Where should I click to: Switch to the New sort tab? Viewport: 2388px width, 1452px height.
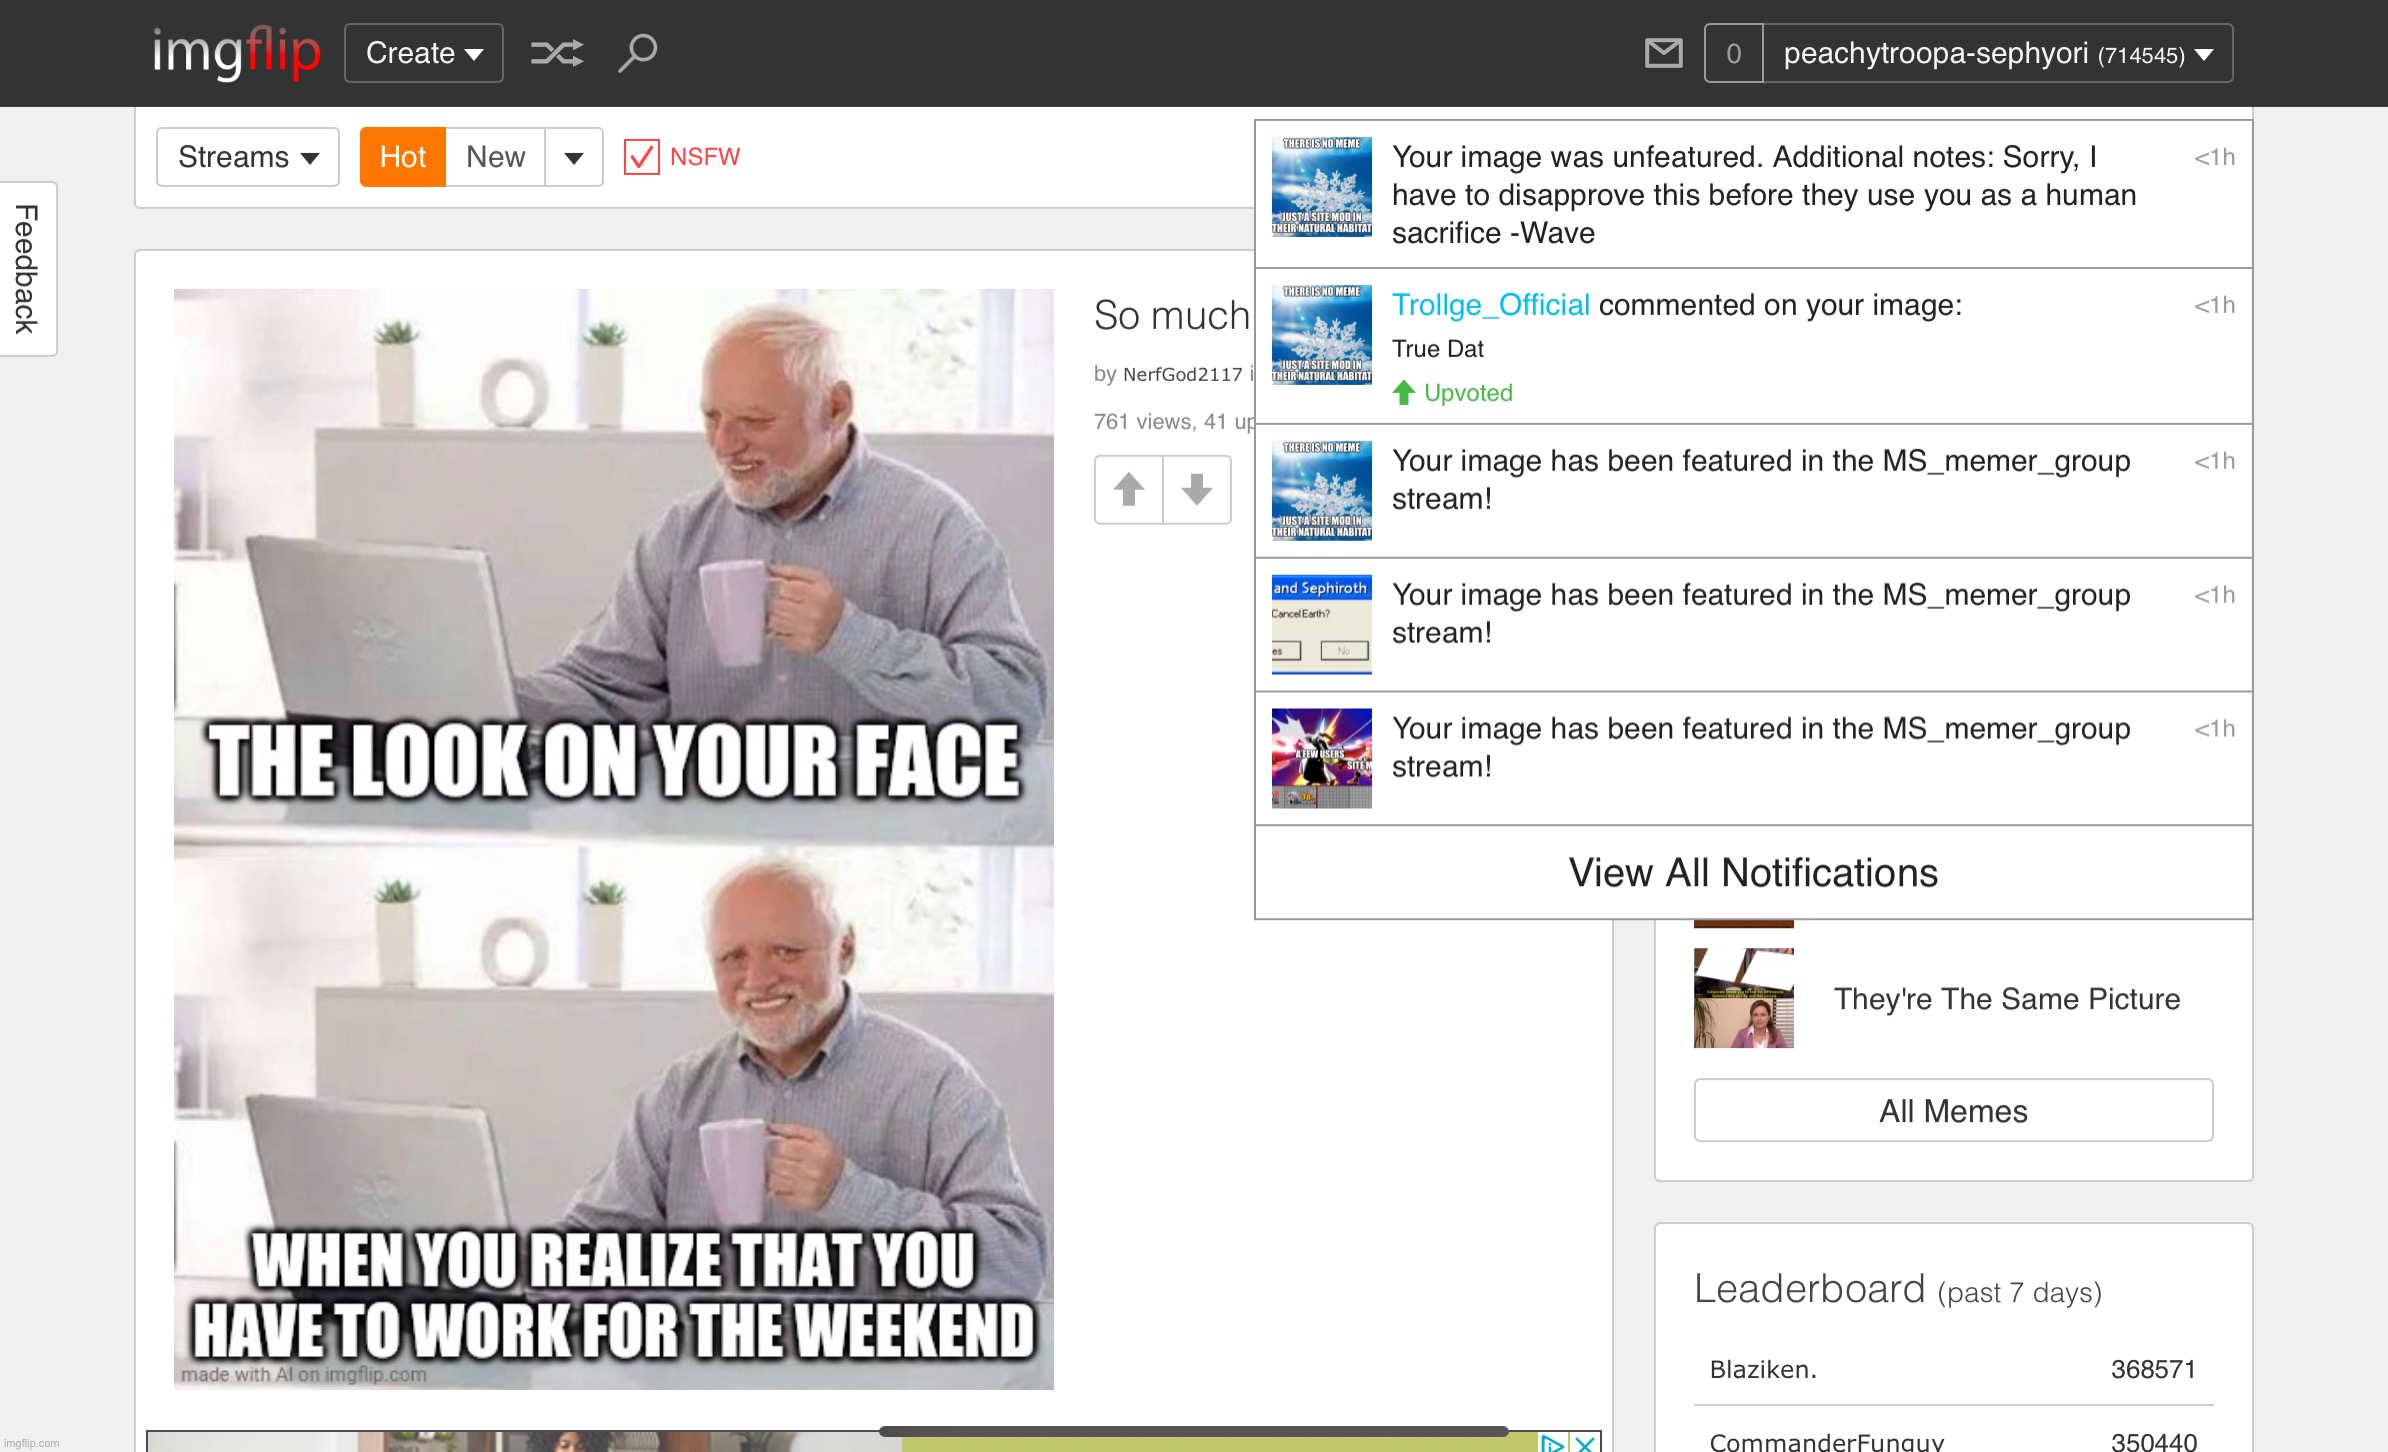[495, 157]
